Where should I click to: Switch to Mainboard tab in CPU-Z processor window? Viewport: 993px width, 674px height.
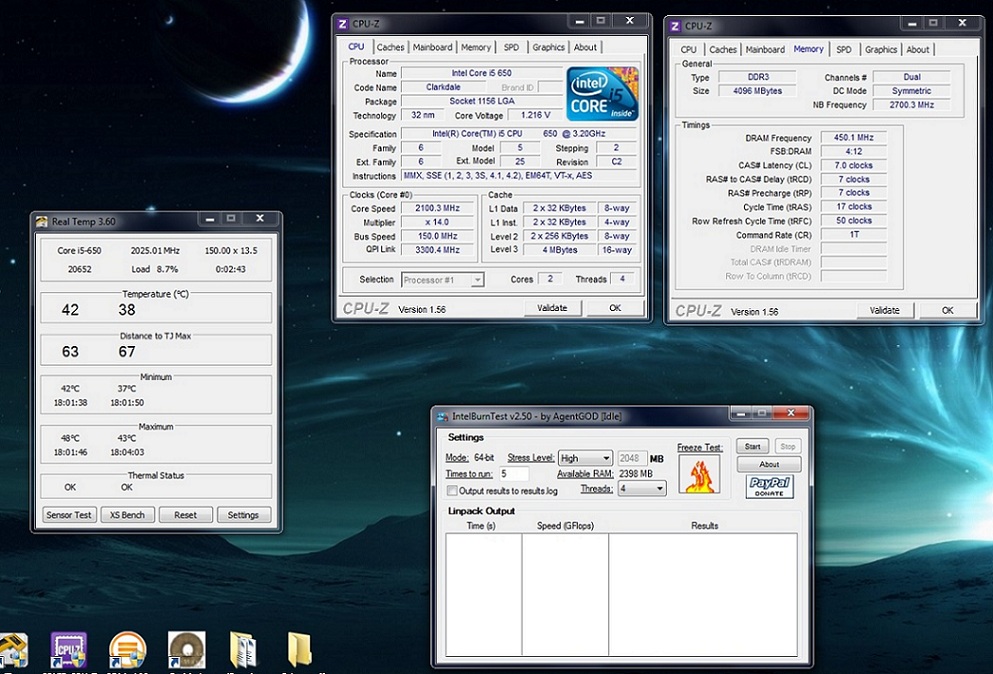coord(433,47)
